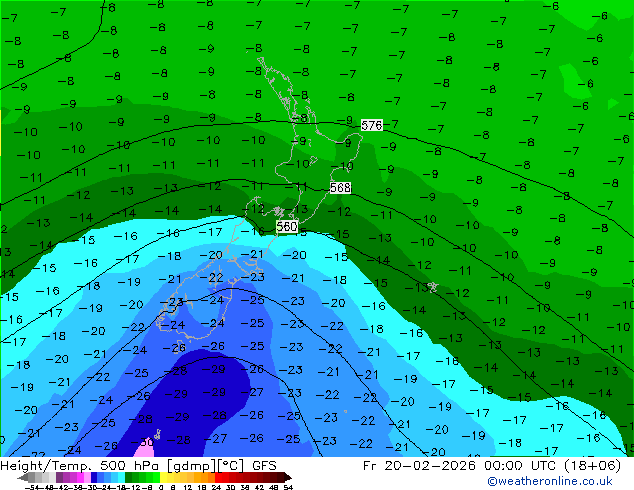The image size is (634, 490).
Task: Click the dark brown right arrow of color scale
Action: pos(287,477)
